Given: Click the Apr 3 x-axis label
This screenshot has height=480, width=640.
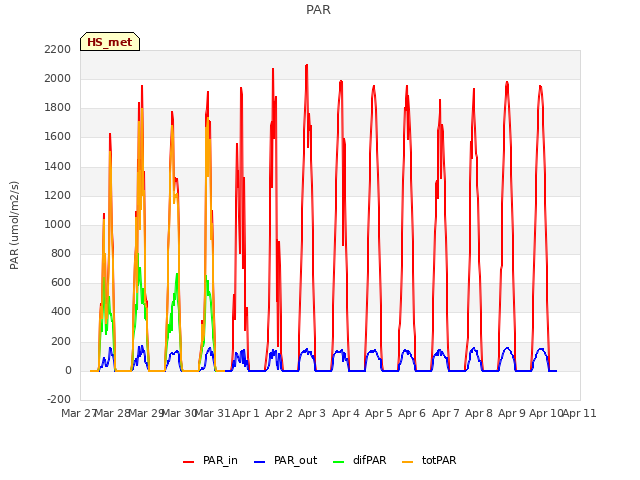Looking at the screenshot, I should pos(312,413).
